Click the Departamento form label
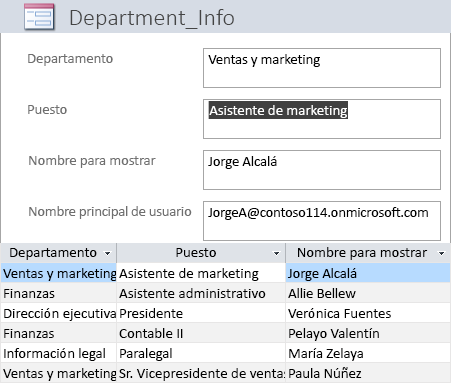Viewport: 451px width, 384px height. [70, 59]
